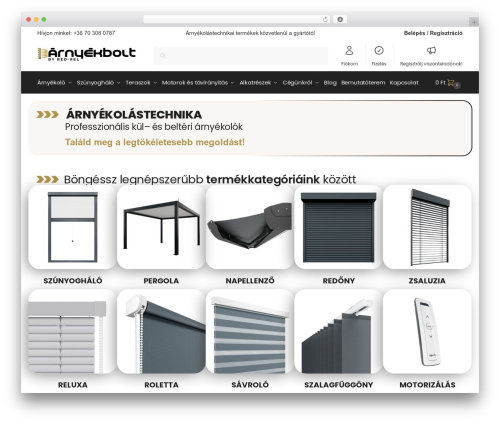Click inside the product search field

pyautogui.click(x=241, y=56)
